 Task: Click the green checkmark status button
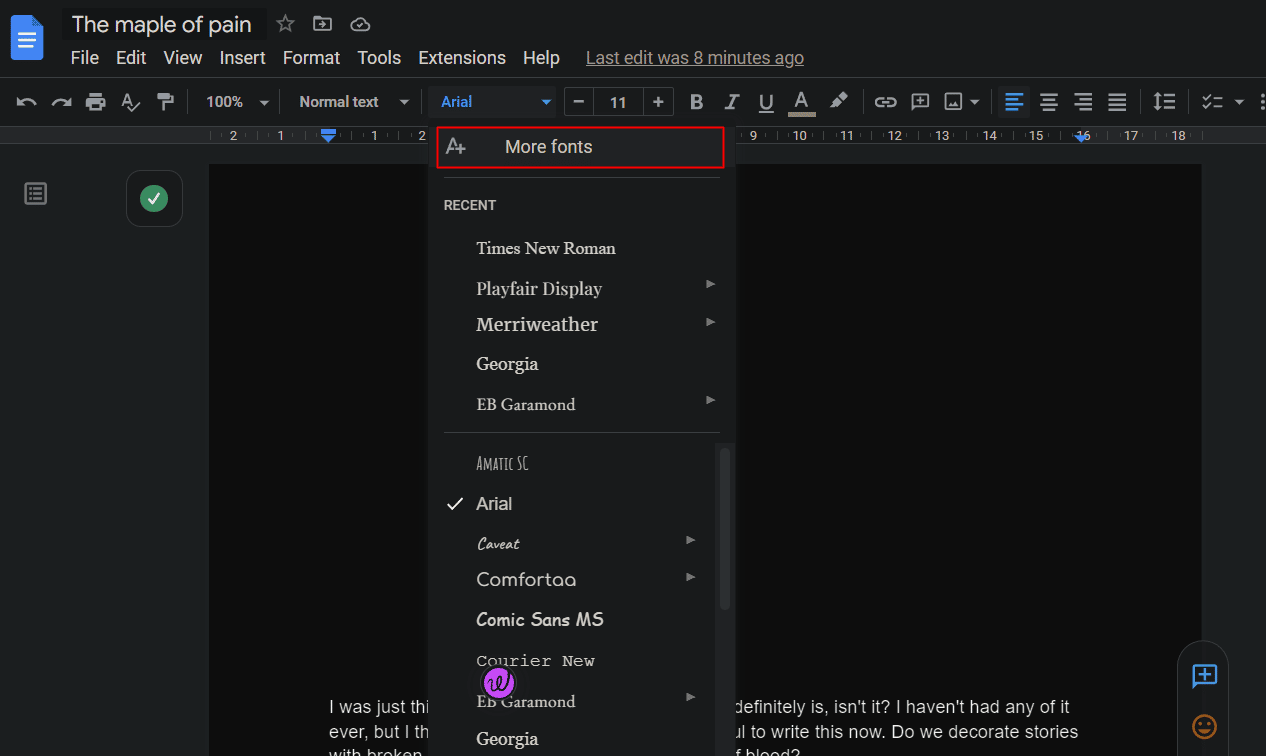(x=154, y=199)
